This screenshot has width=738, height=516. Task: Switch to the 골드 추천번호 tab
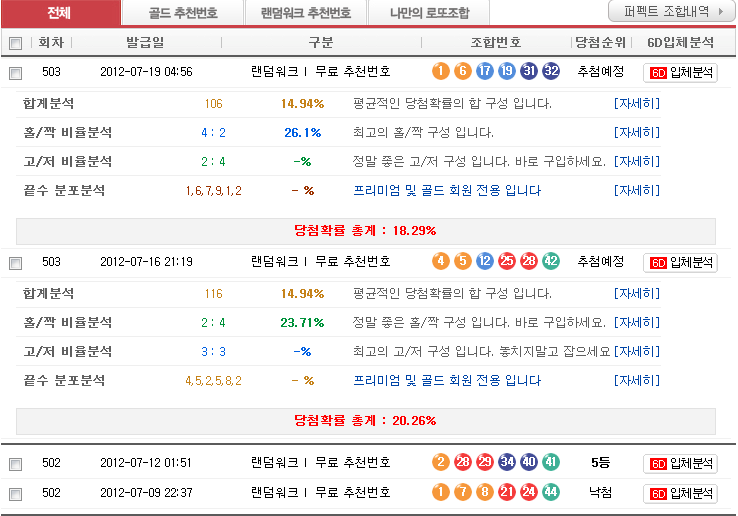[182, 13]
